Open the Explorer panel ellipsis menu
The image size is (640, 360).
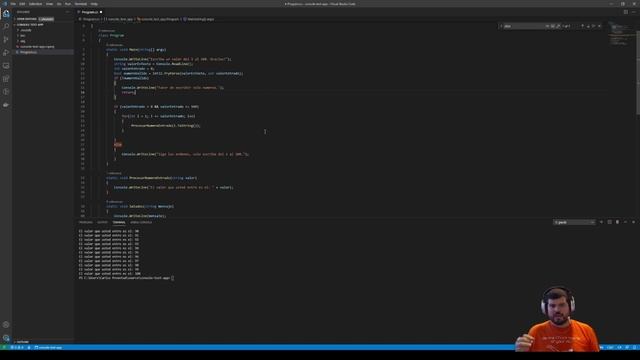pos(68,12)
